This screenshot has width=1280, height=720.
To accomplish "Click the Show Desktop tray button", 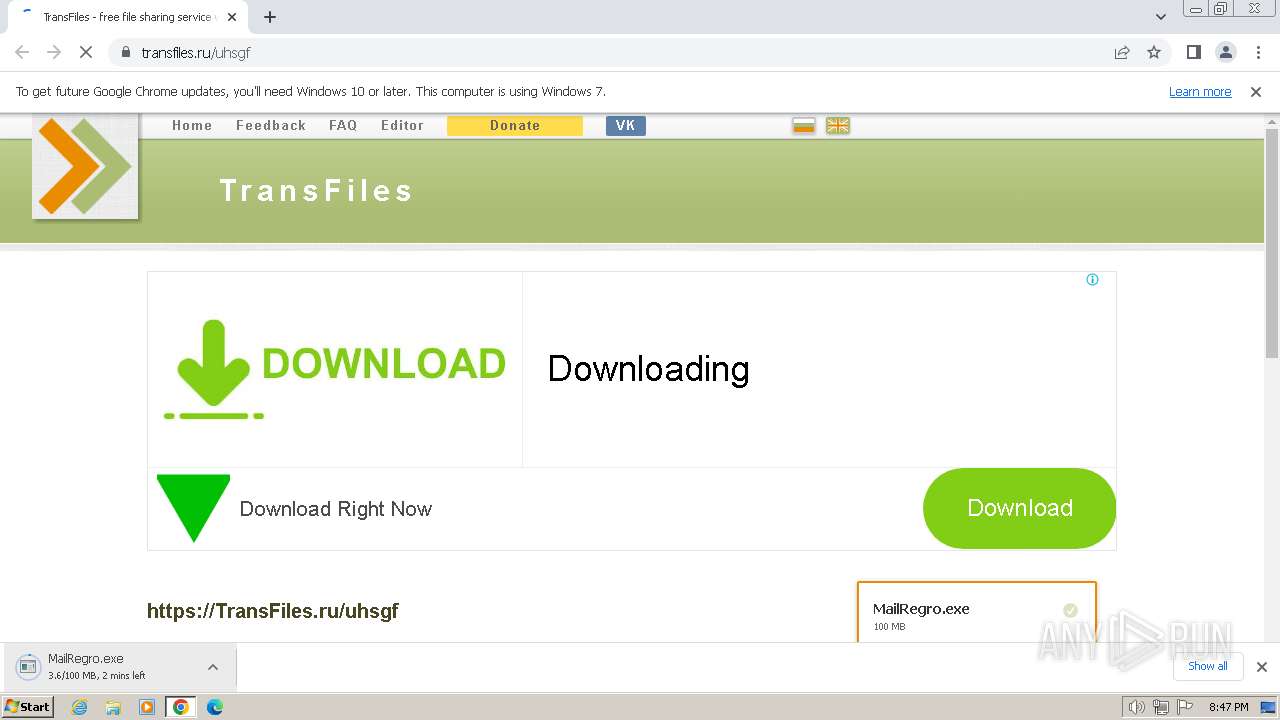I will [1268, 707].
